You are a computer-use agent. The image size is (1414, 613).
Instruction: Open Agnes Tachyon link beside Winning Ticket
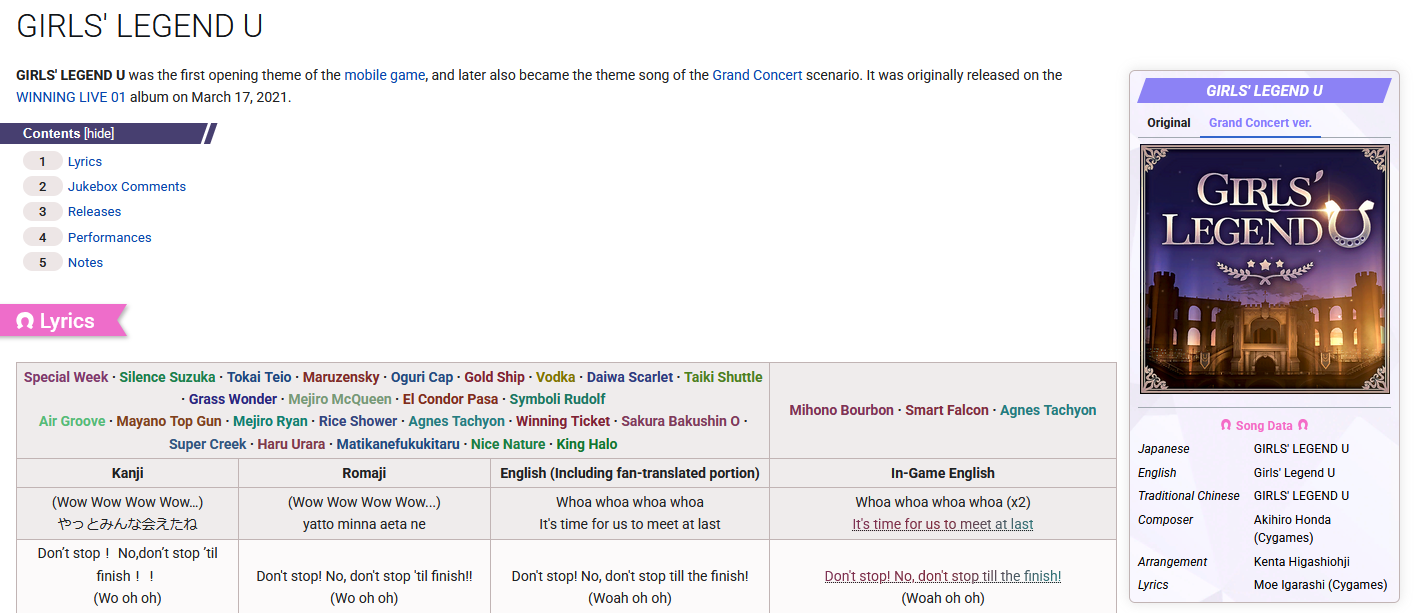tap(456, 421)
